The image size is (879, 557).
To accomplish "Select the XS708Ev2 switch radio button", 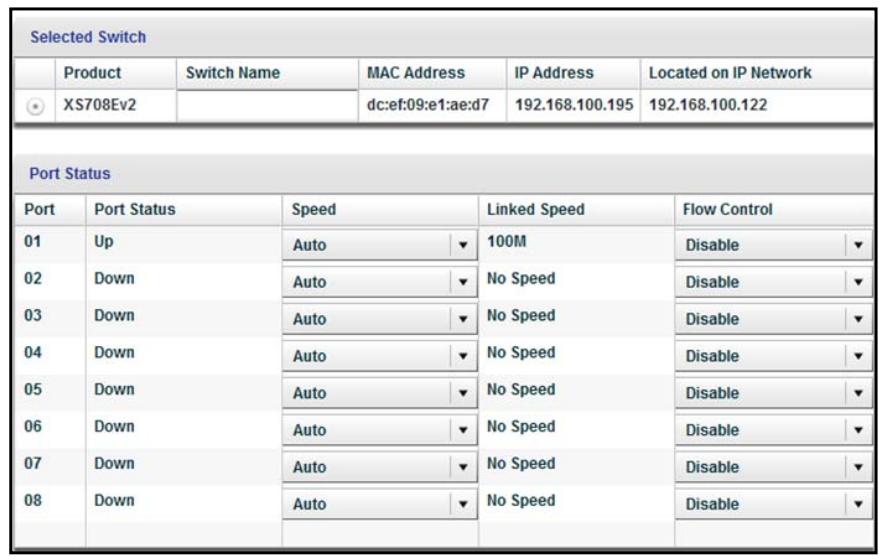I will click(x=35, y=106).
